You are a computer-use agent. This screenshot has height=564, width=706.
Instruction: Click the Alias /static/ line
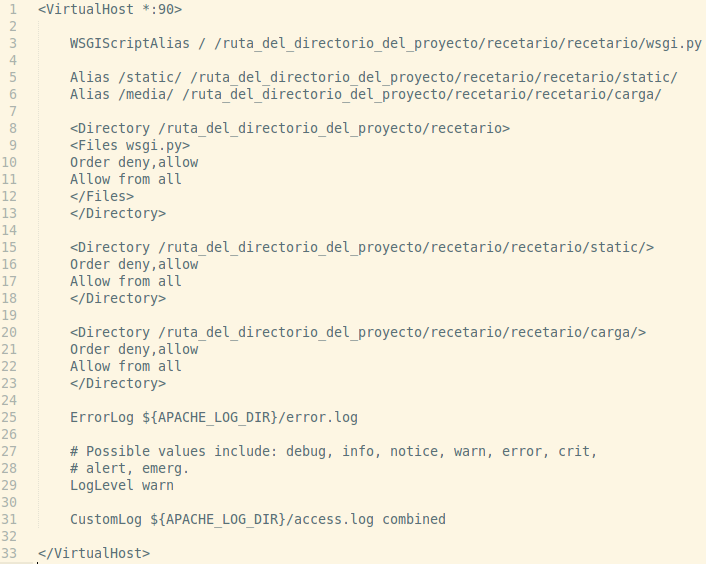pyautogui.click(x=373, y=77)
